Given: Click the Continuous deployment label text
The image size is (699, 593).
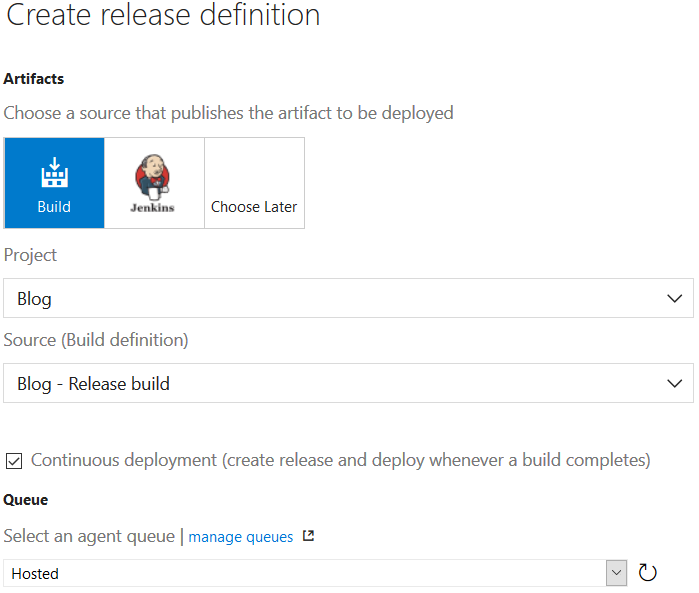Looking at the screenshot, I should (x=341, y=460).
